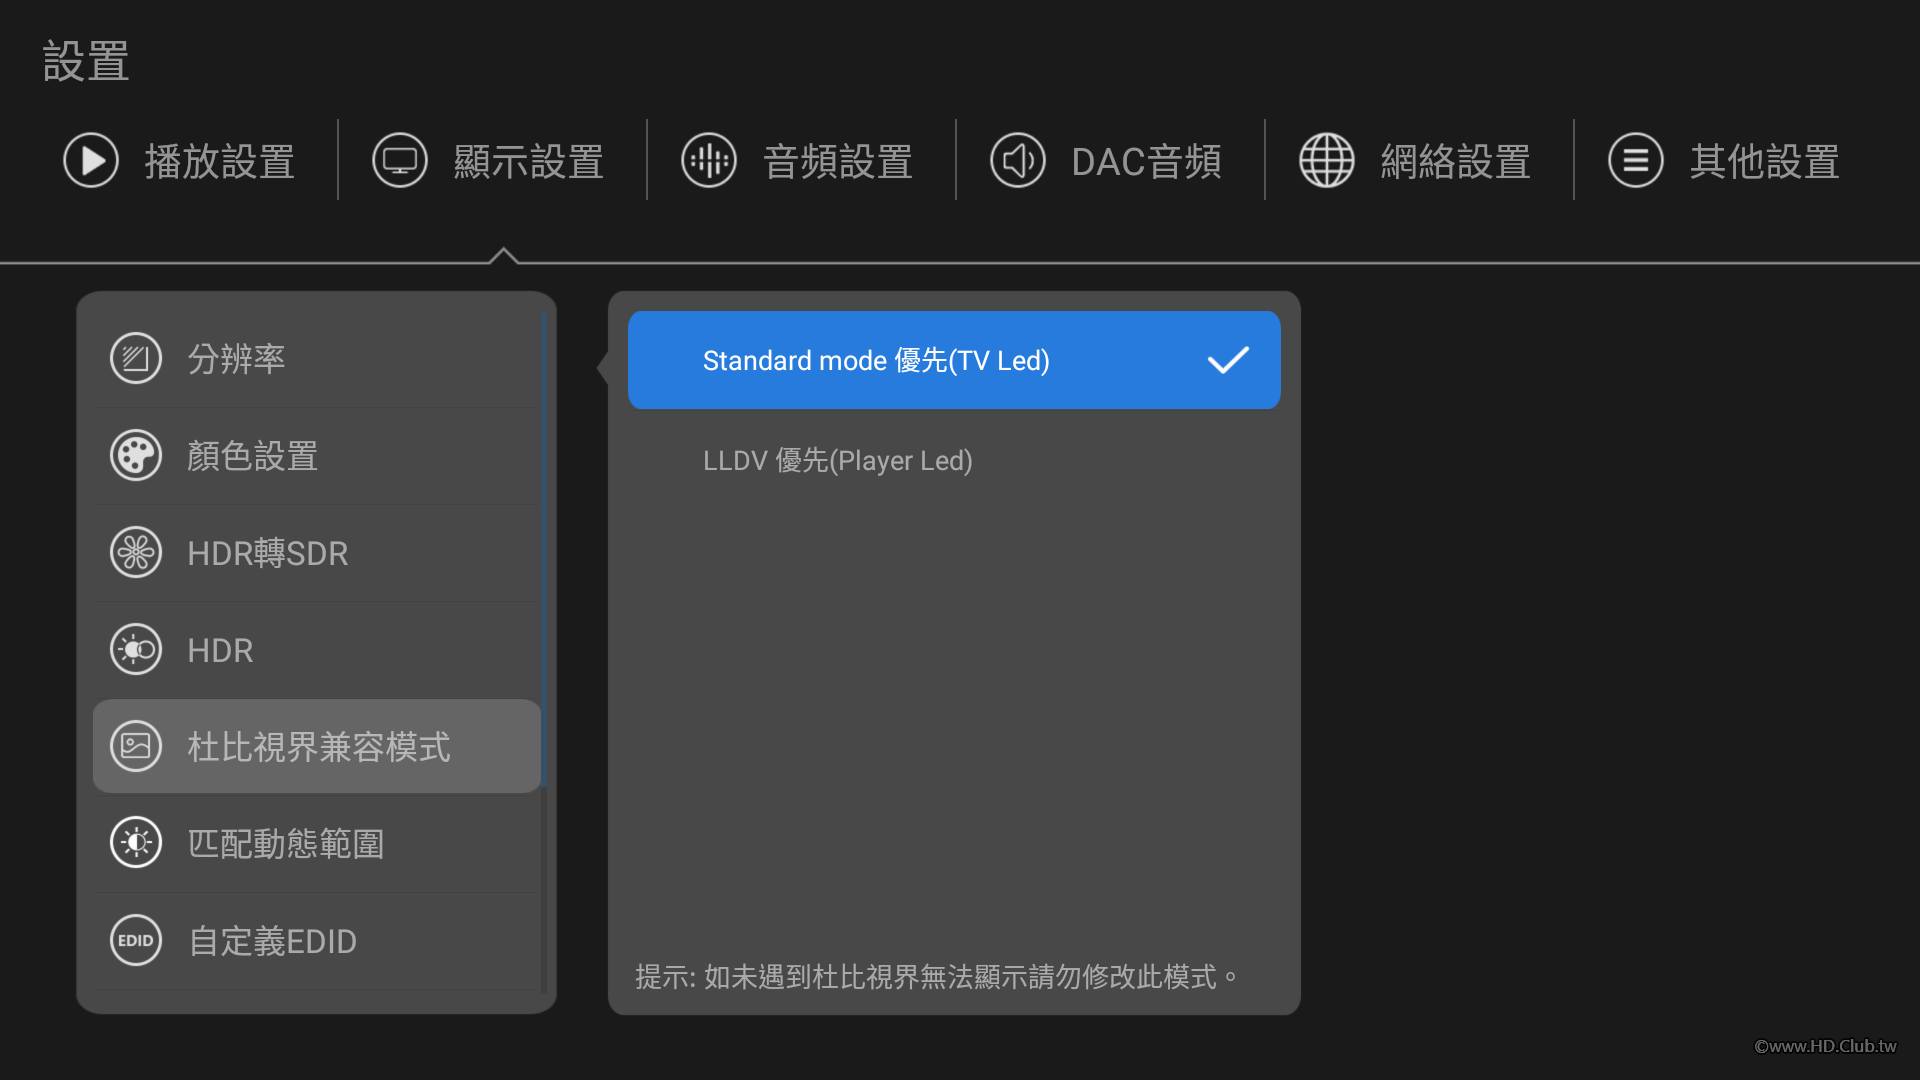Screen dimensions: 1920x1080
Task: Select LLDV 優先(Player Led) option
Action: 838,460
